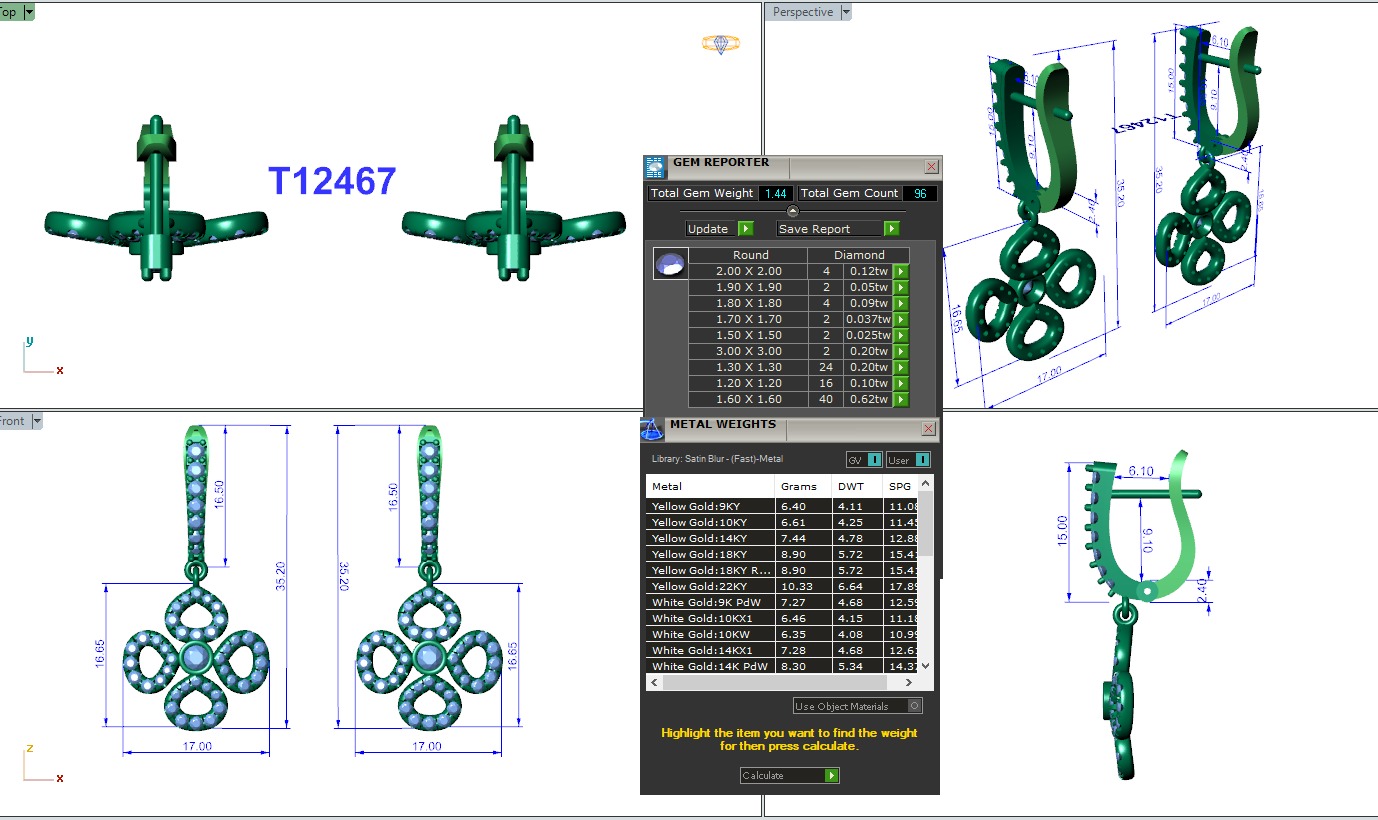Image resolution: width=1378 pixels, height=820 pixels.
Task: Open the Perspective viewport dropdown arrow
Action: tap(846, 12)
